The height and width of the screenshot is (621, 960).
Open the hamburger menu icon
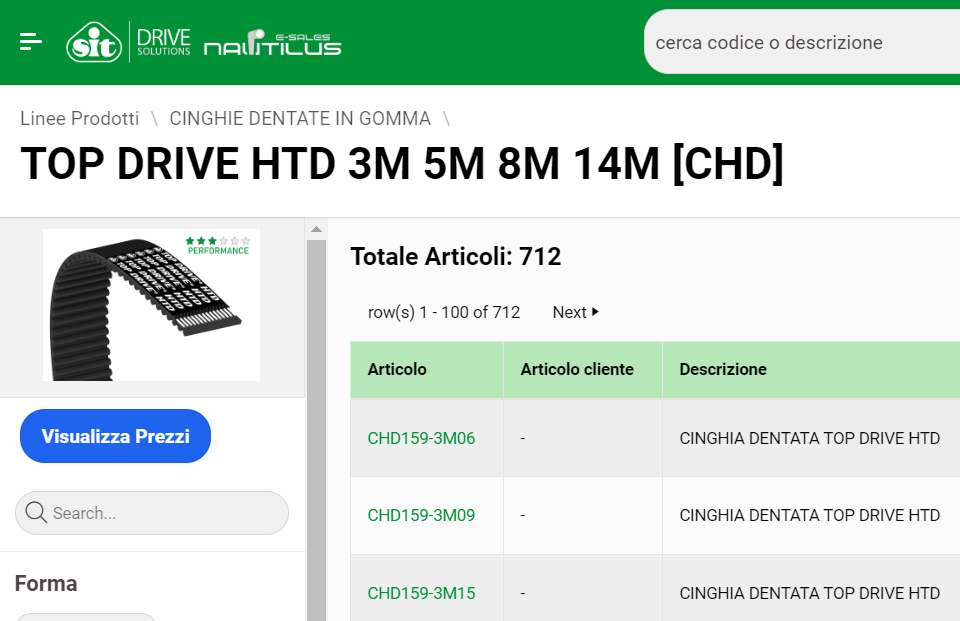pos(31,41)
